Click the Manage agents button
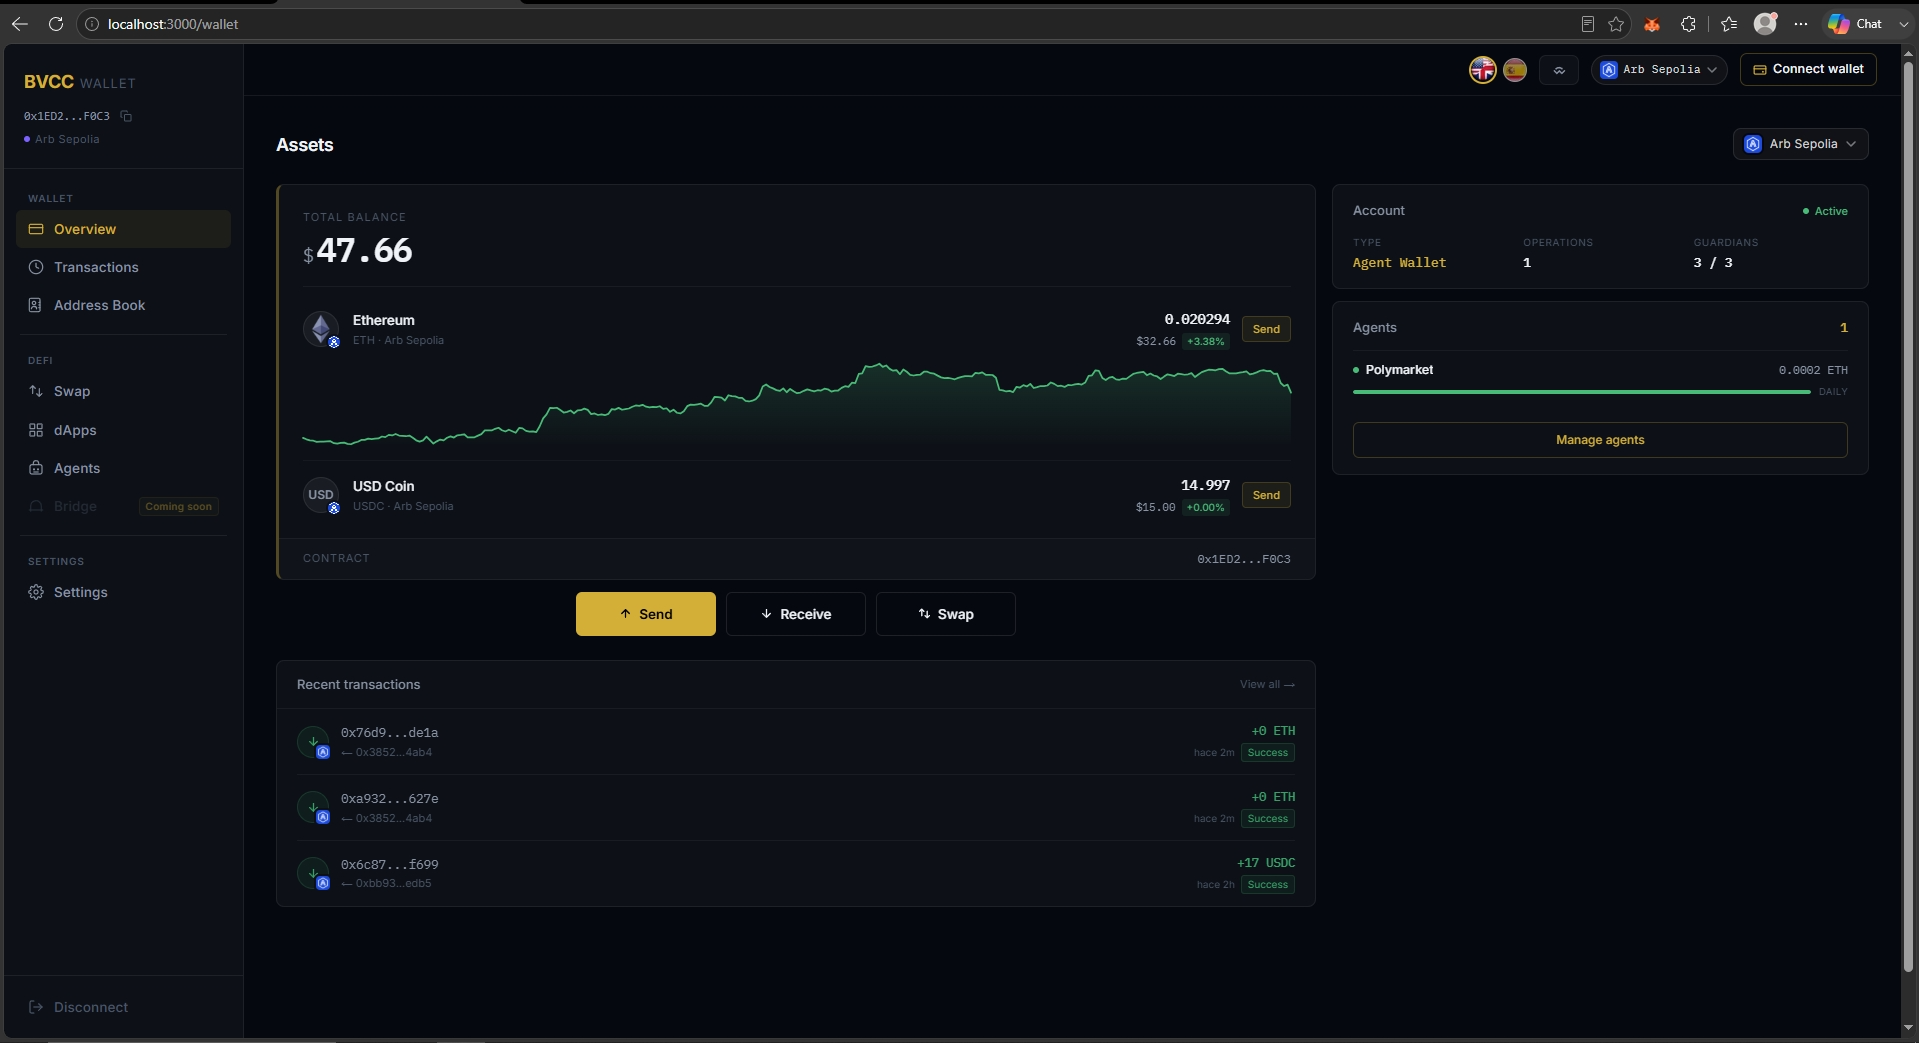The width and height of the screenshot is (1919, 1043). pyautogui.click(x=1600, y=440)
